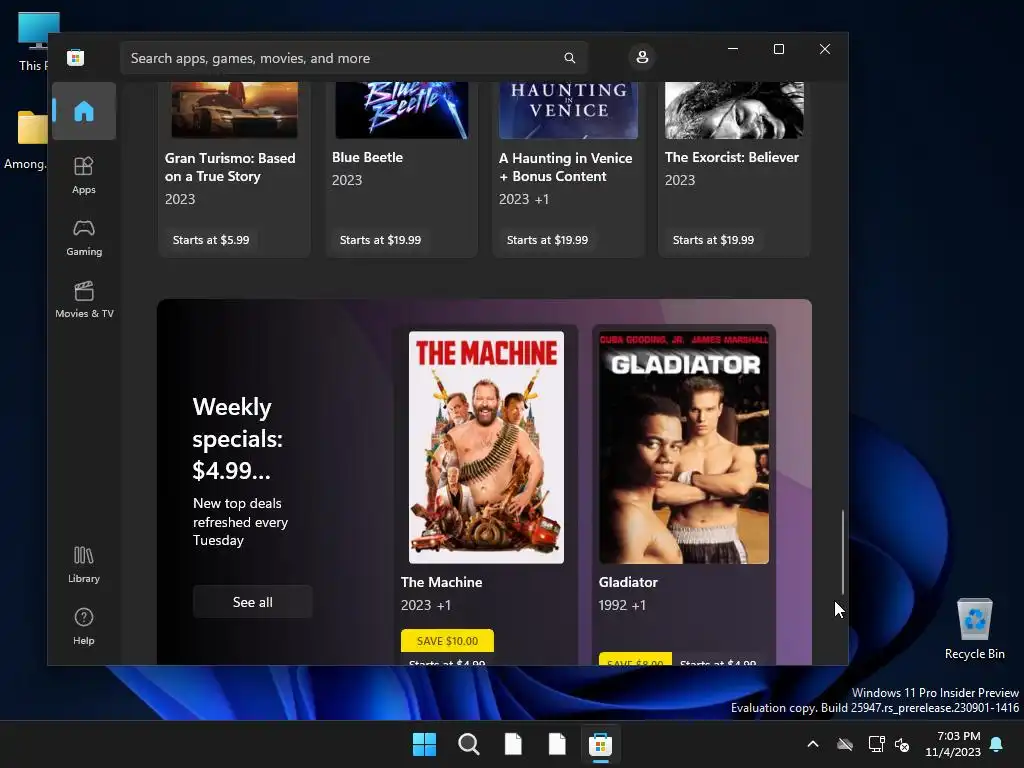Click the second file icon on taskbar

click(x=556, y=744)
